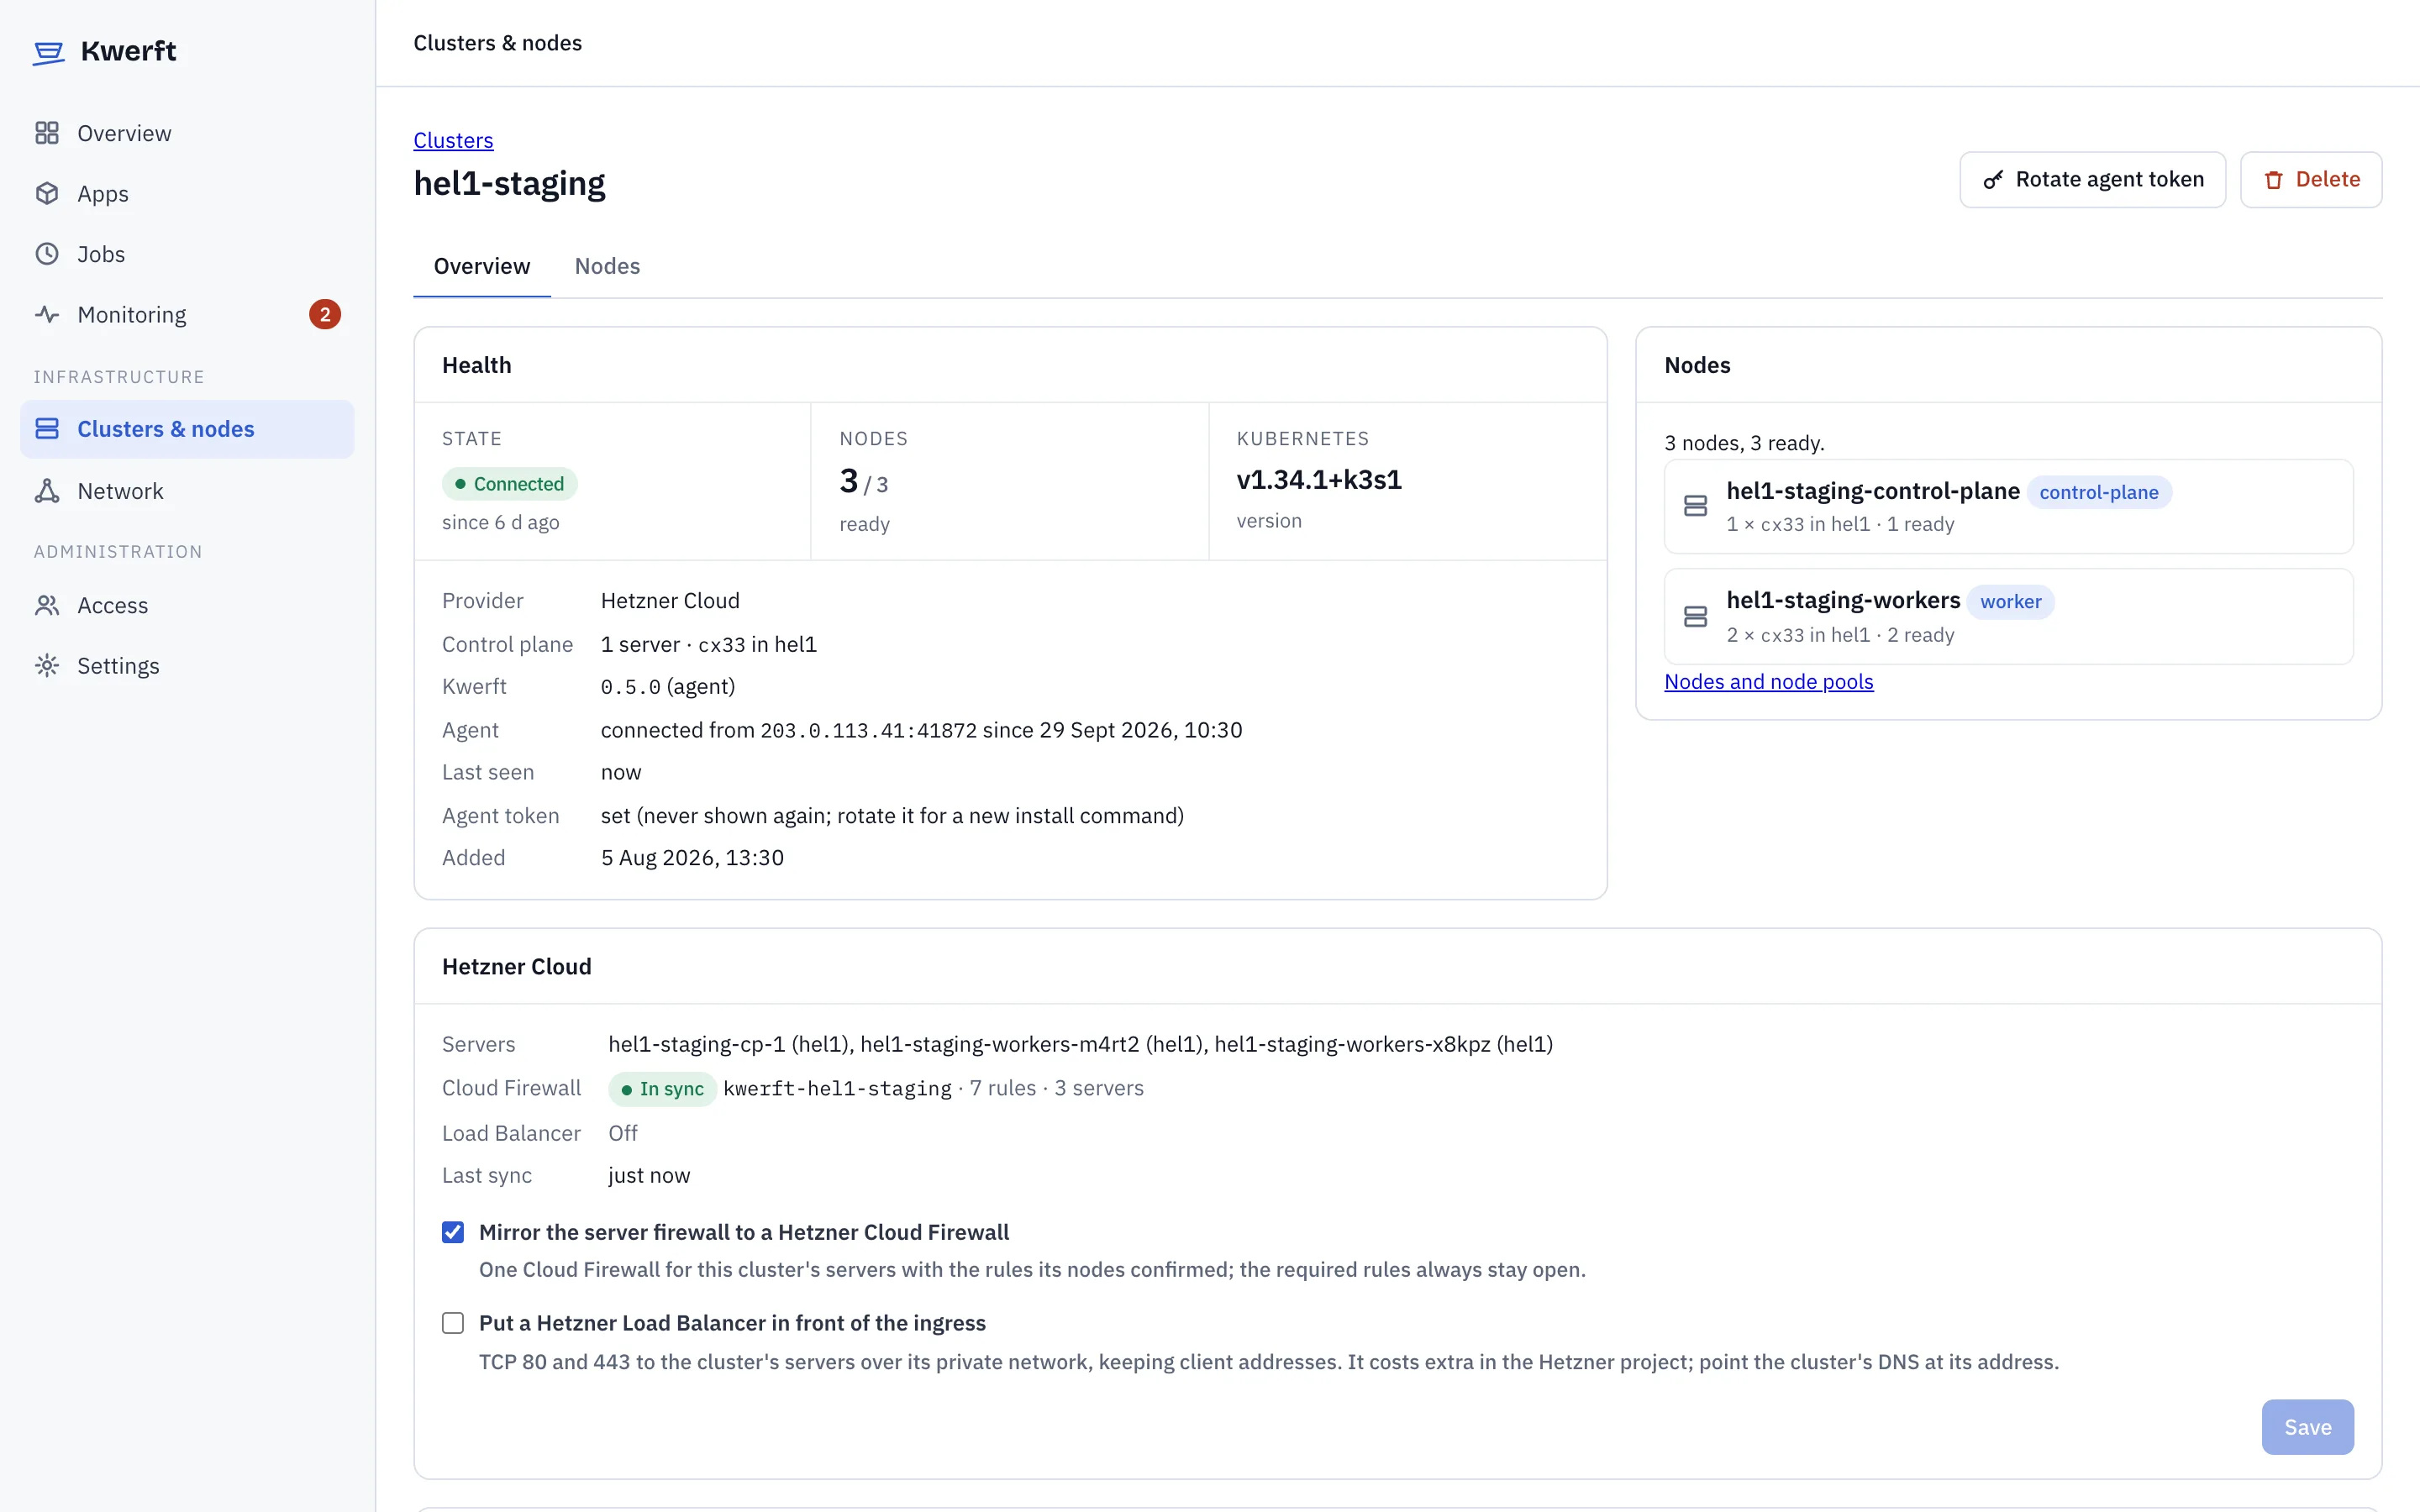
Task: Click the Kwerft version 0.5.0 value
Action: tap(630, 687)
